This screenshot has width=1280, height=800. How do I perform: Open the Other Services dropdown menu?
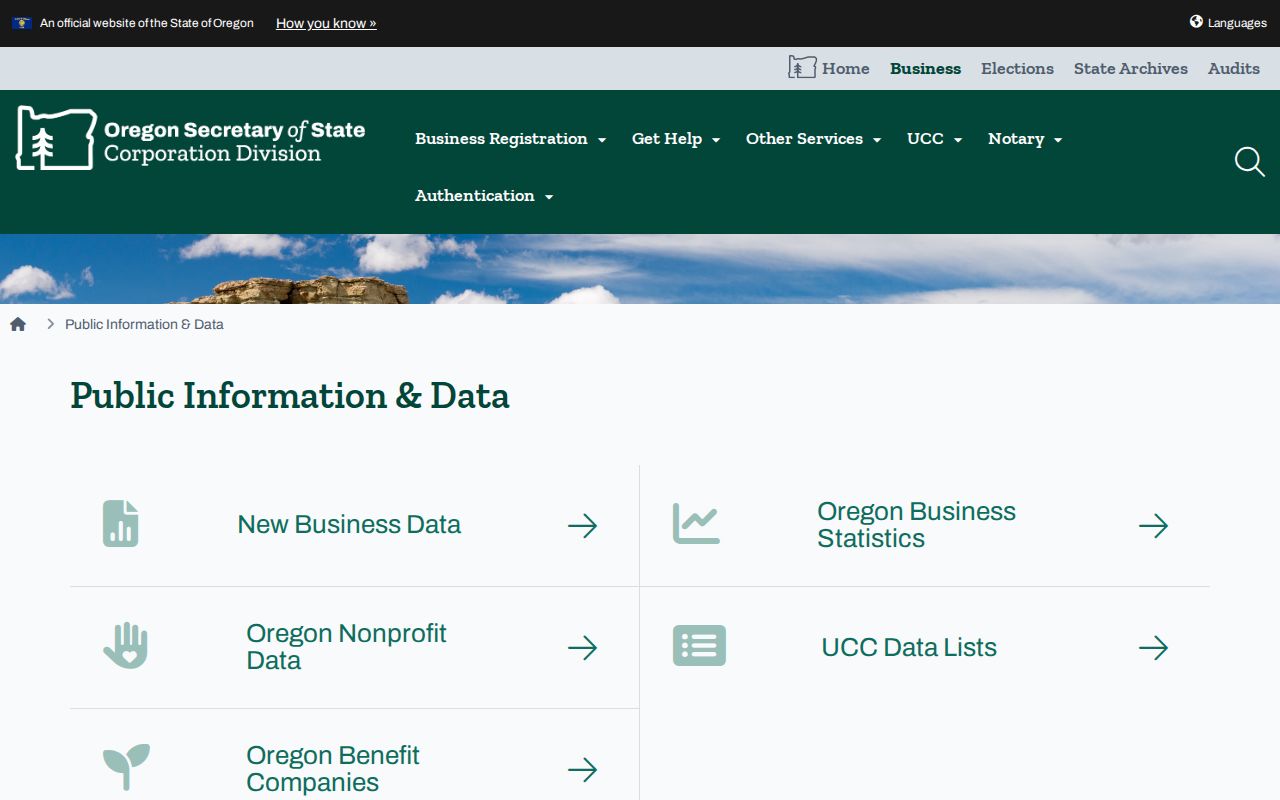click(814, 139)
